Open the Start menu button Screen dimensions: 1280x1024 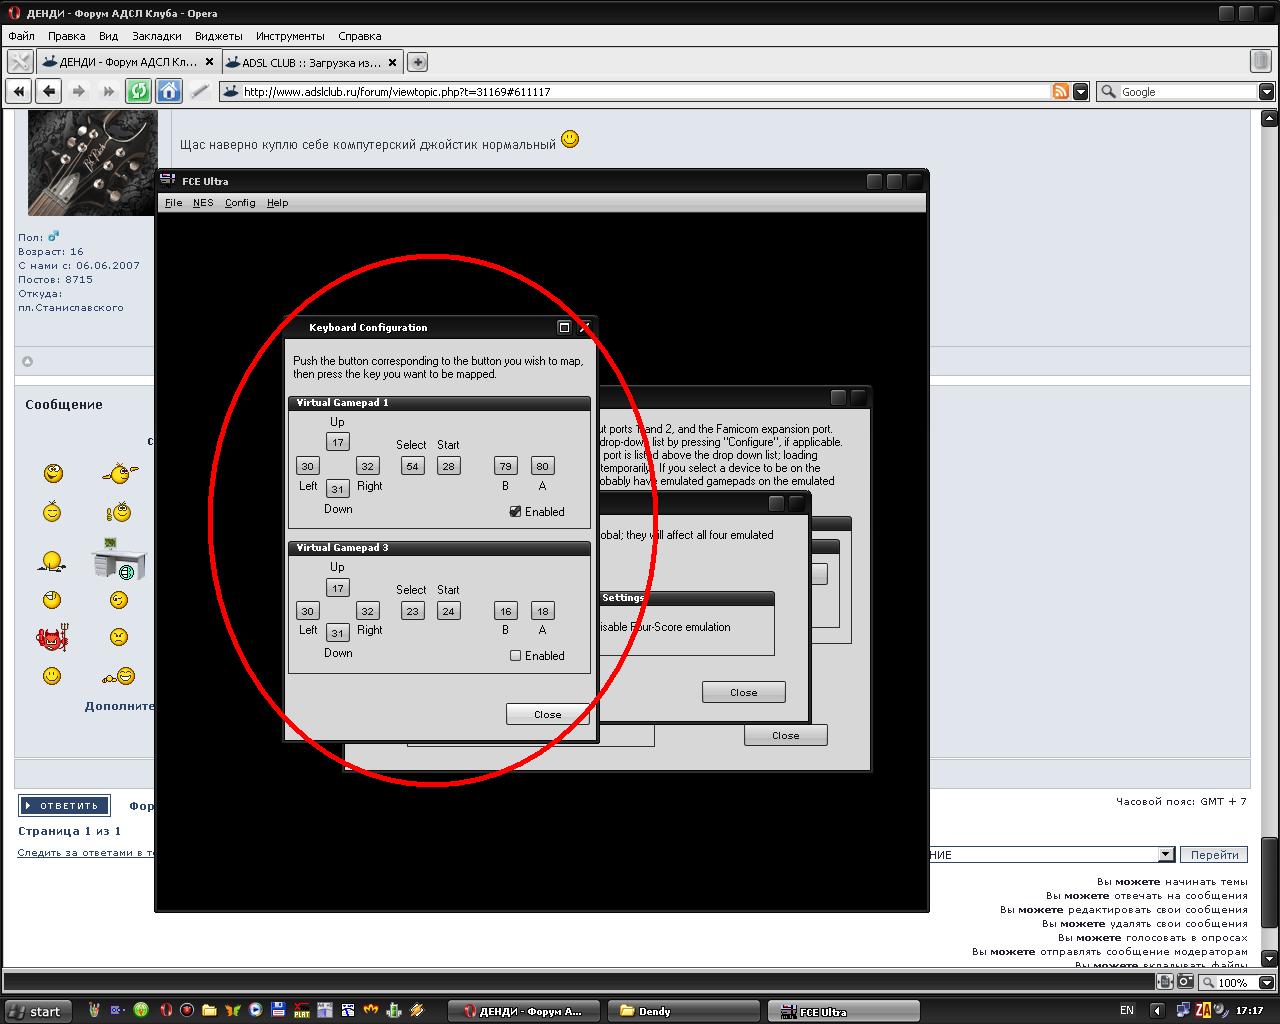pos(36,1010)
